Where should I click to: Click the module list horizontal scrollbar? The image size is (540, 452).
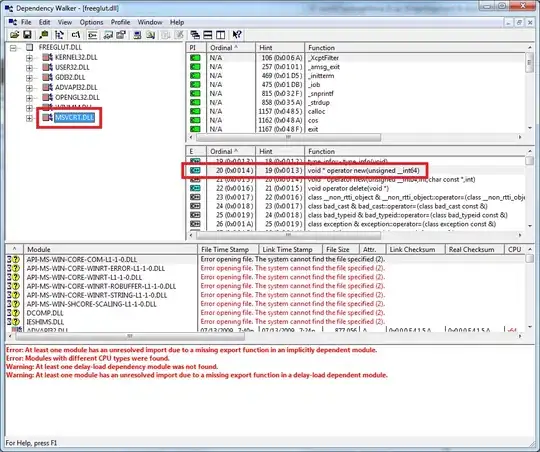pyautogui.click(x=130, y=336)
